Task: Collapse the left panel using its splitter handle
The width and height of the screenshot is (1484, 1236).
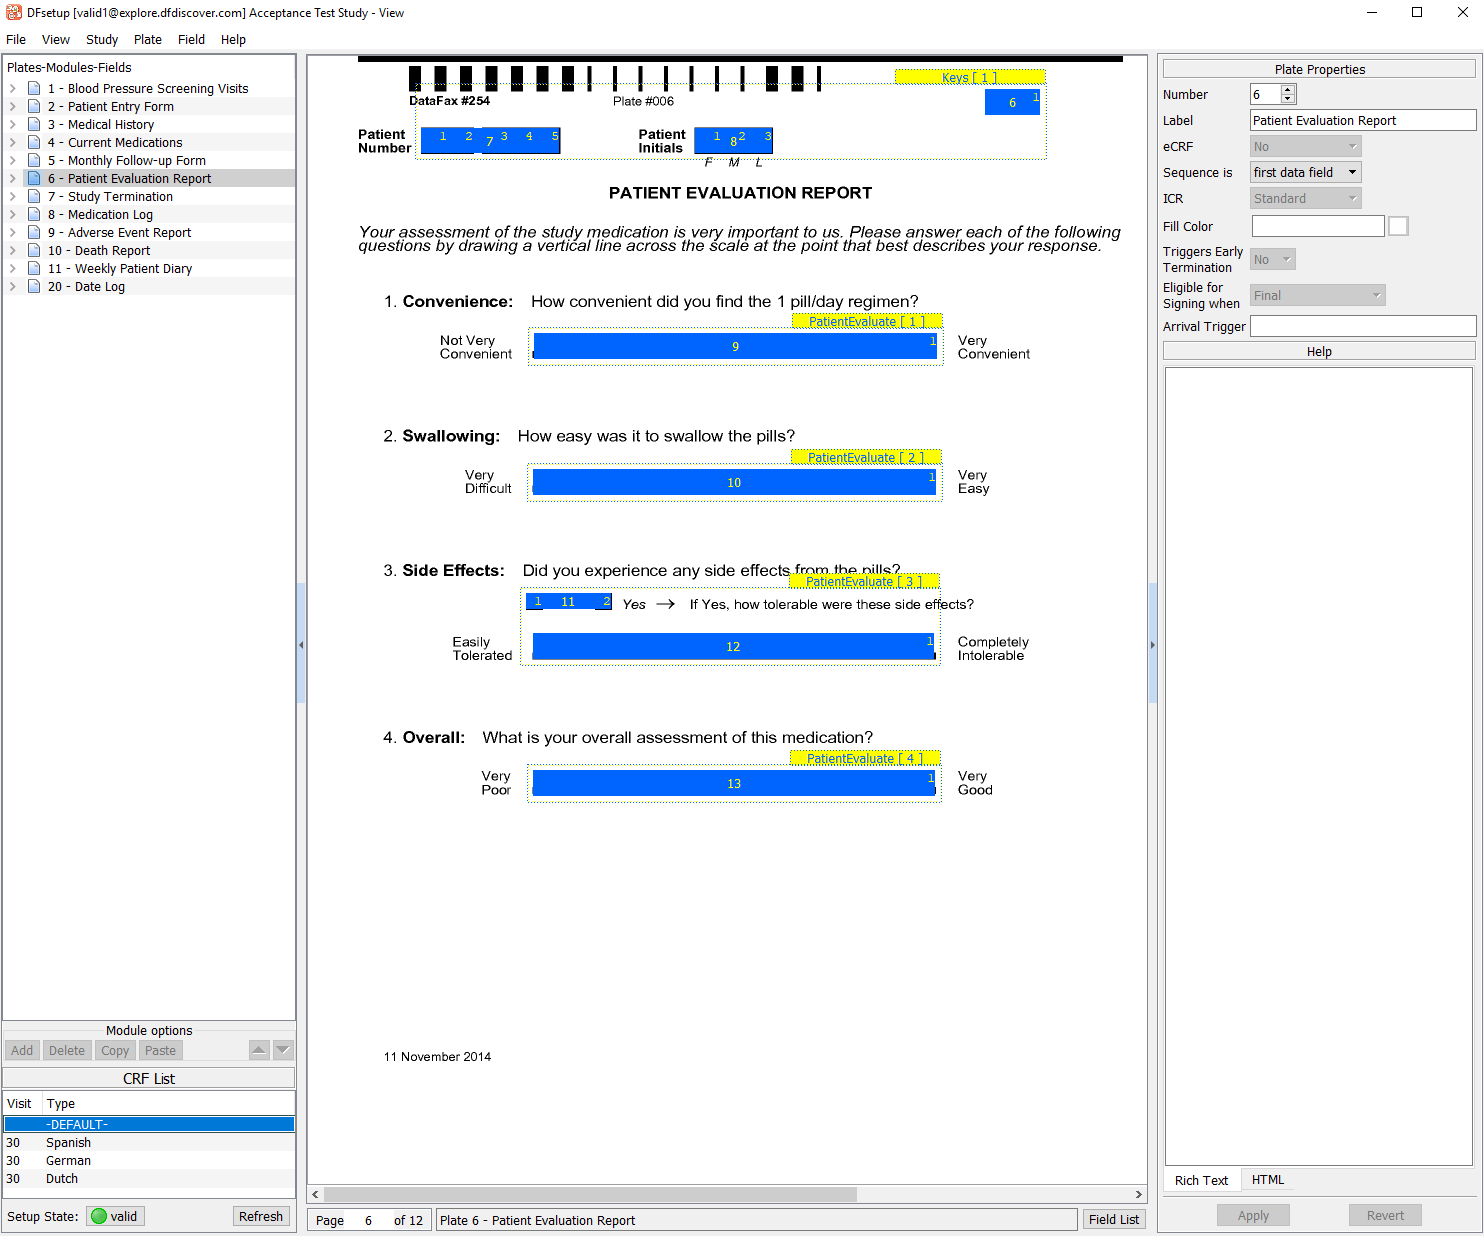Action: click(301, 645)
